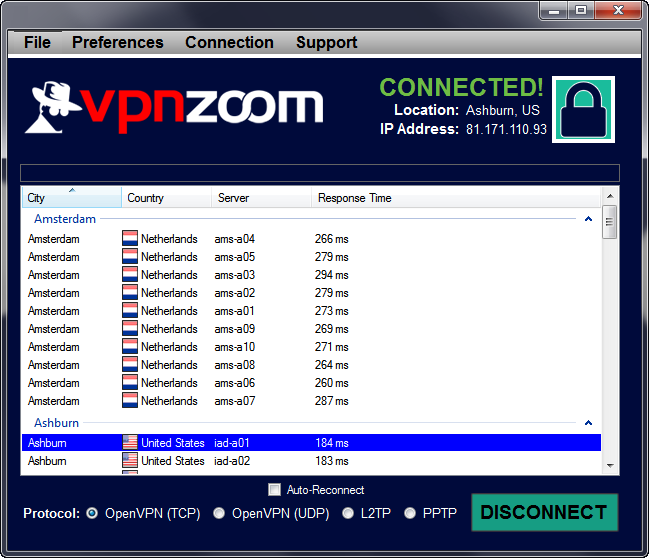Viewport: 649px width, 558px height.
Task: Click the Netherlands flag for ams-a07
Action: pos(130,401)
